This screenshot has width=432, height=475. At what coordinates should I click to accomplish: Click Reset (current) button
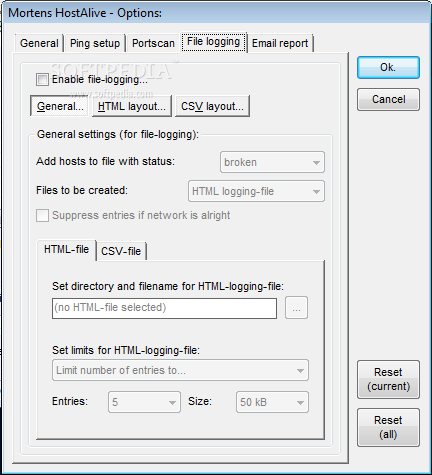388,379
